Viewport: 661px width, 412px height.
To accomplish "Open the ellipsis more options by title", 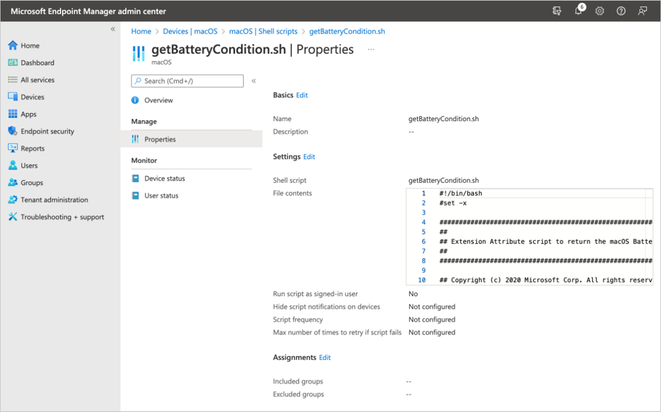I will coord(371,49).
